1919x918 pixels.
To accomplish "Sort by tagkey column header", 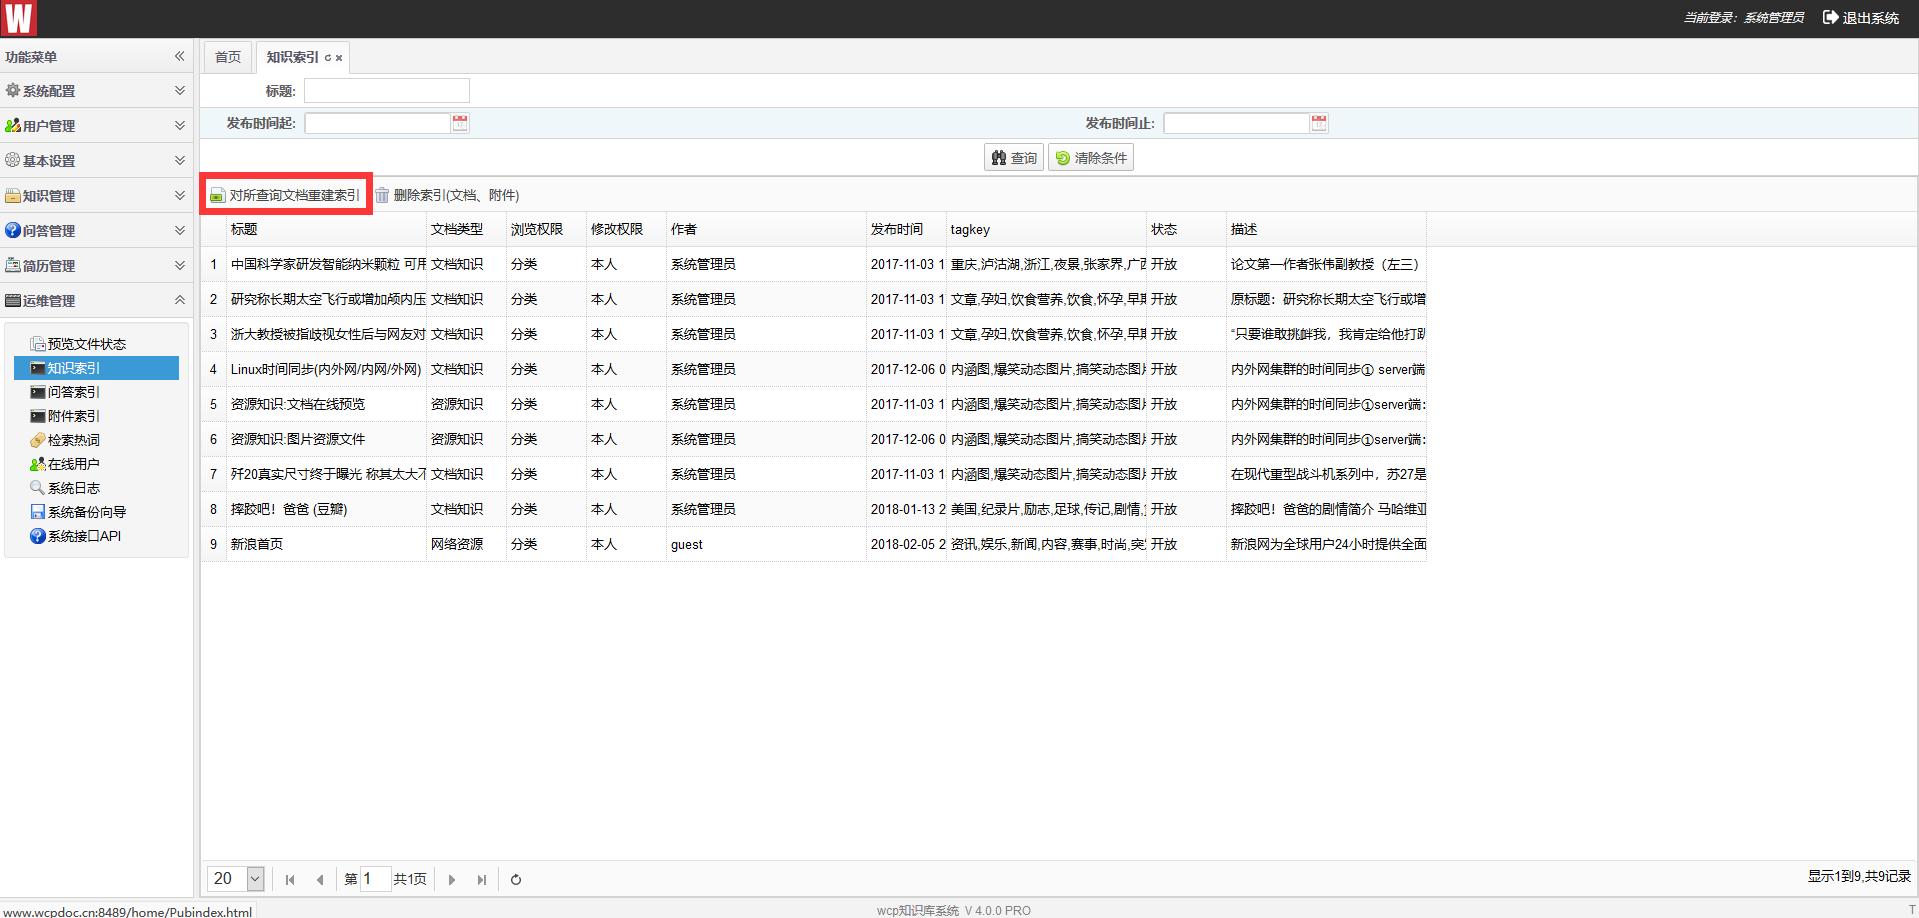I will pos(1046,229).
